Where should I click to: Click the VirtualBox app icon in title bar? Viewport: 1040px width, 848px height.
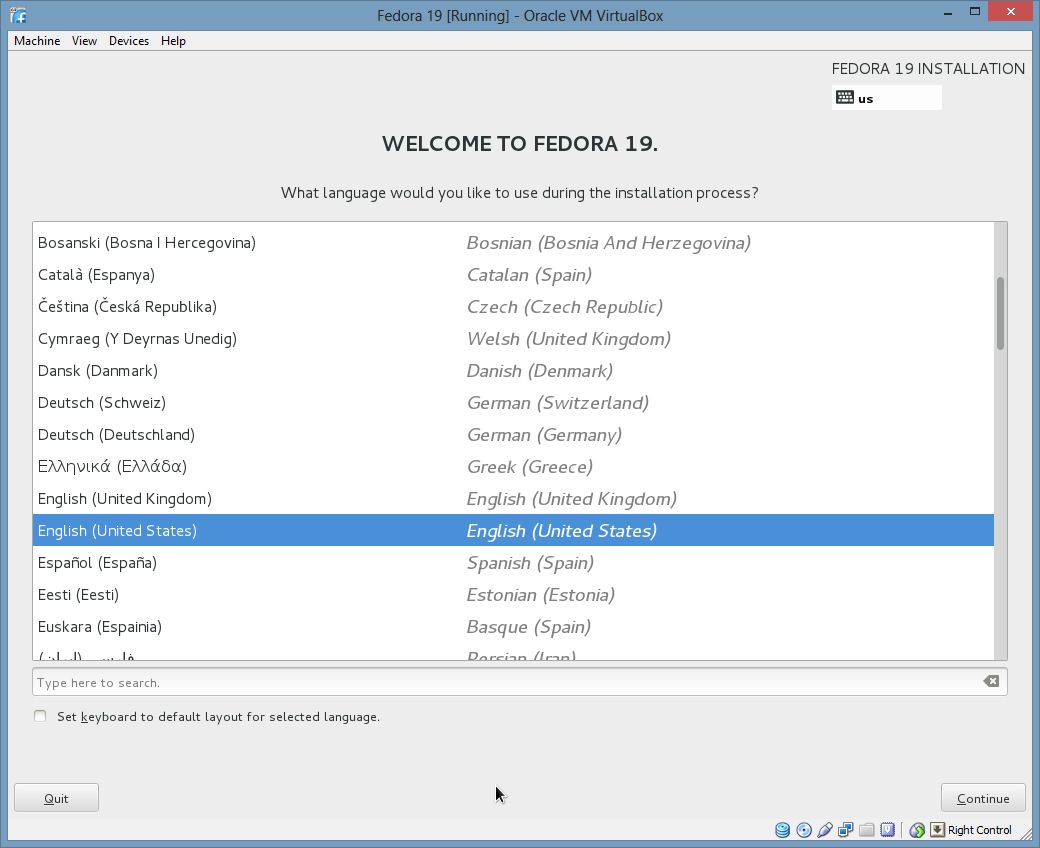coord(19,15)
